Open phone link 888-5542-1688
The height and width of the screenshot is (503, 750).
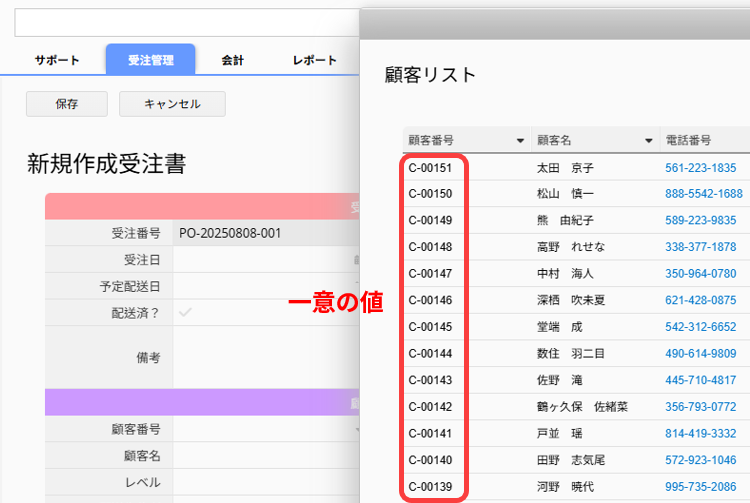click(x=703, y=194)
